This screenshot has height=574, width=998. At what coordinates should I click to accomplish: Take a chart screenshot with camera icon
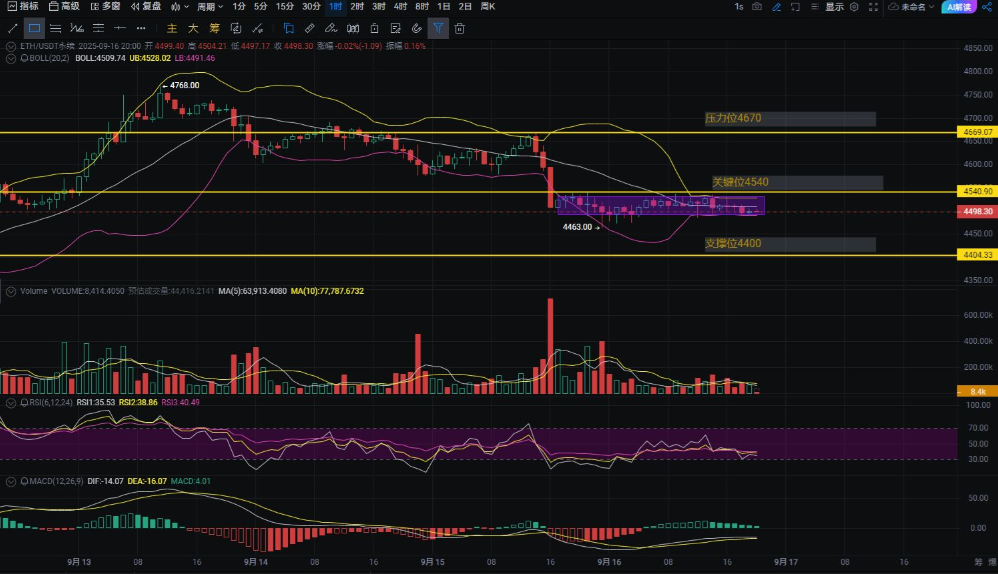coord(755,7)
